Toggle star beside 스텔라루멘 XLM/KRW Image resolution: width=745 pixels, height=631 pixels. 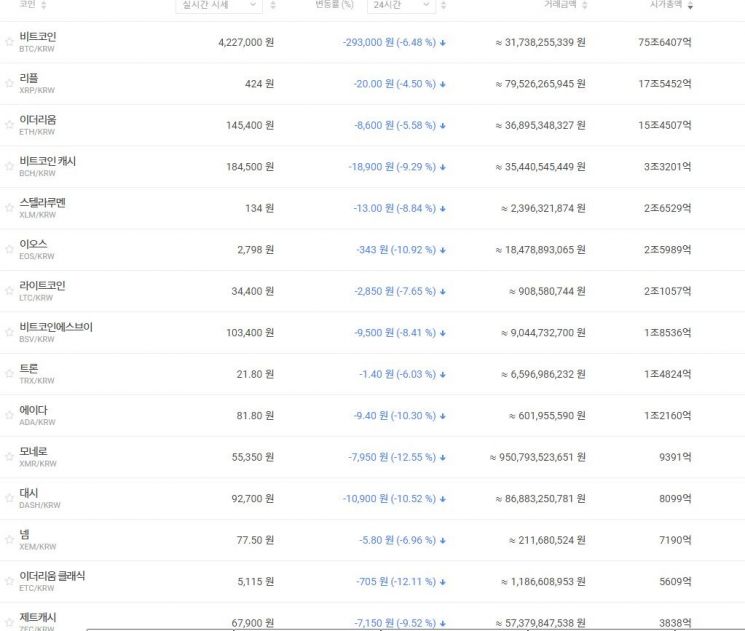[x=9, y=208]
